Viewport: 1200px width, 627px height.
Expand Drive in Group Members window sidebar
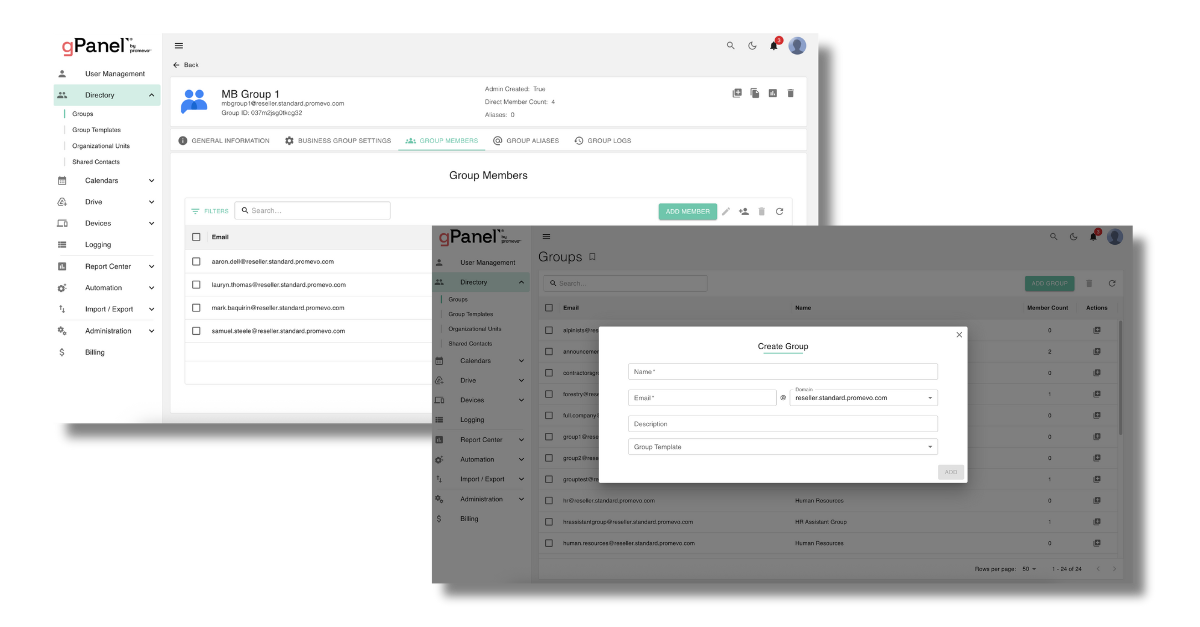click(x=151, y=202)
